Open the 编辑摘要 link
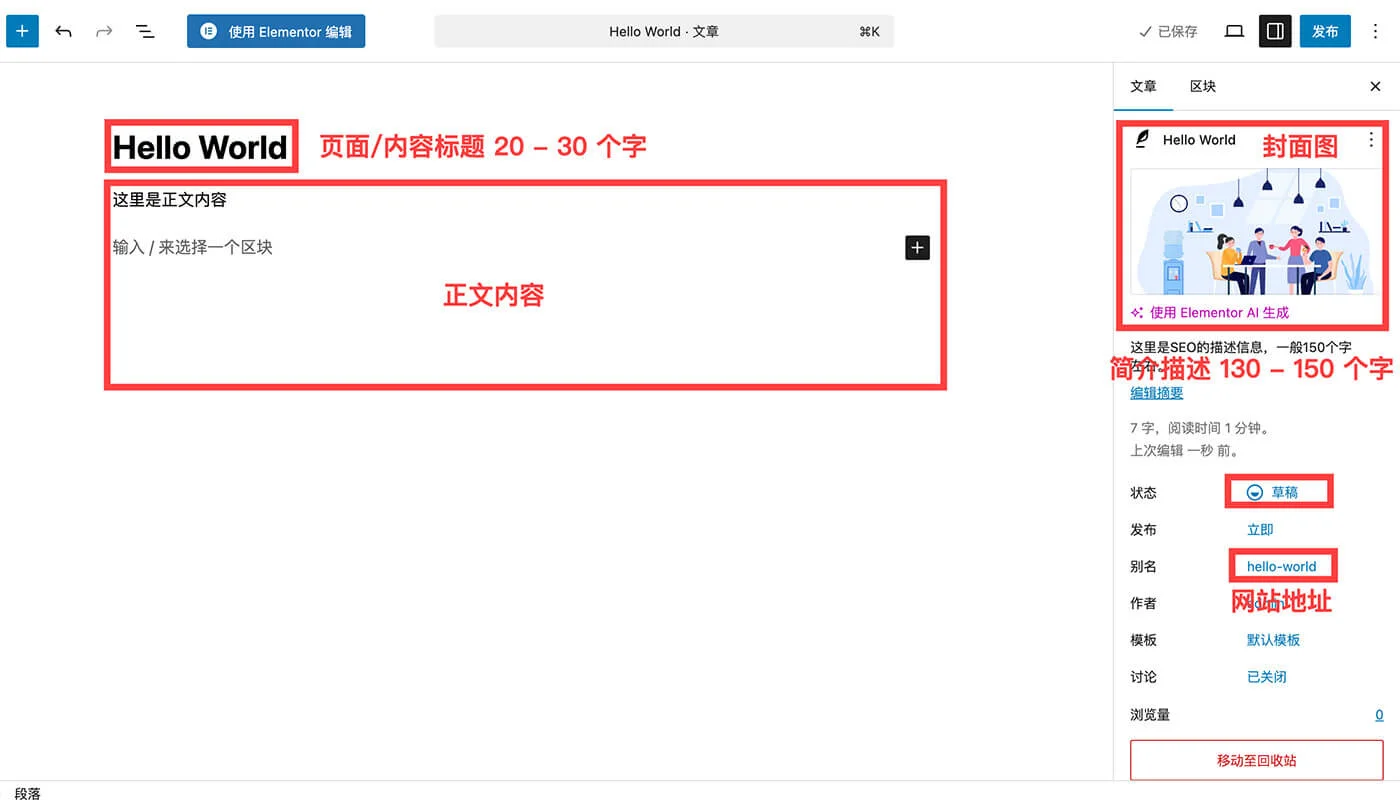 [x=1156, y=392]
